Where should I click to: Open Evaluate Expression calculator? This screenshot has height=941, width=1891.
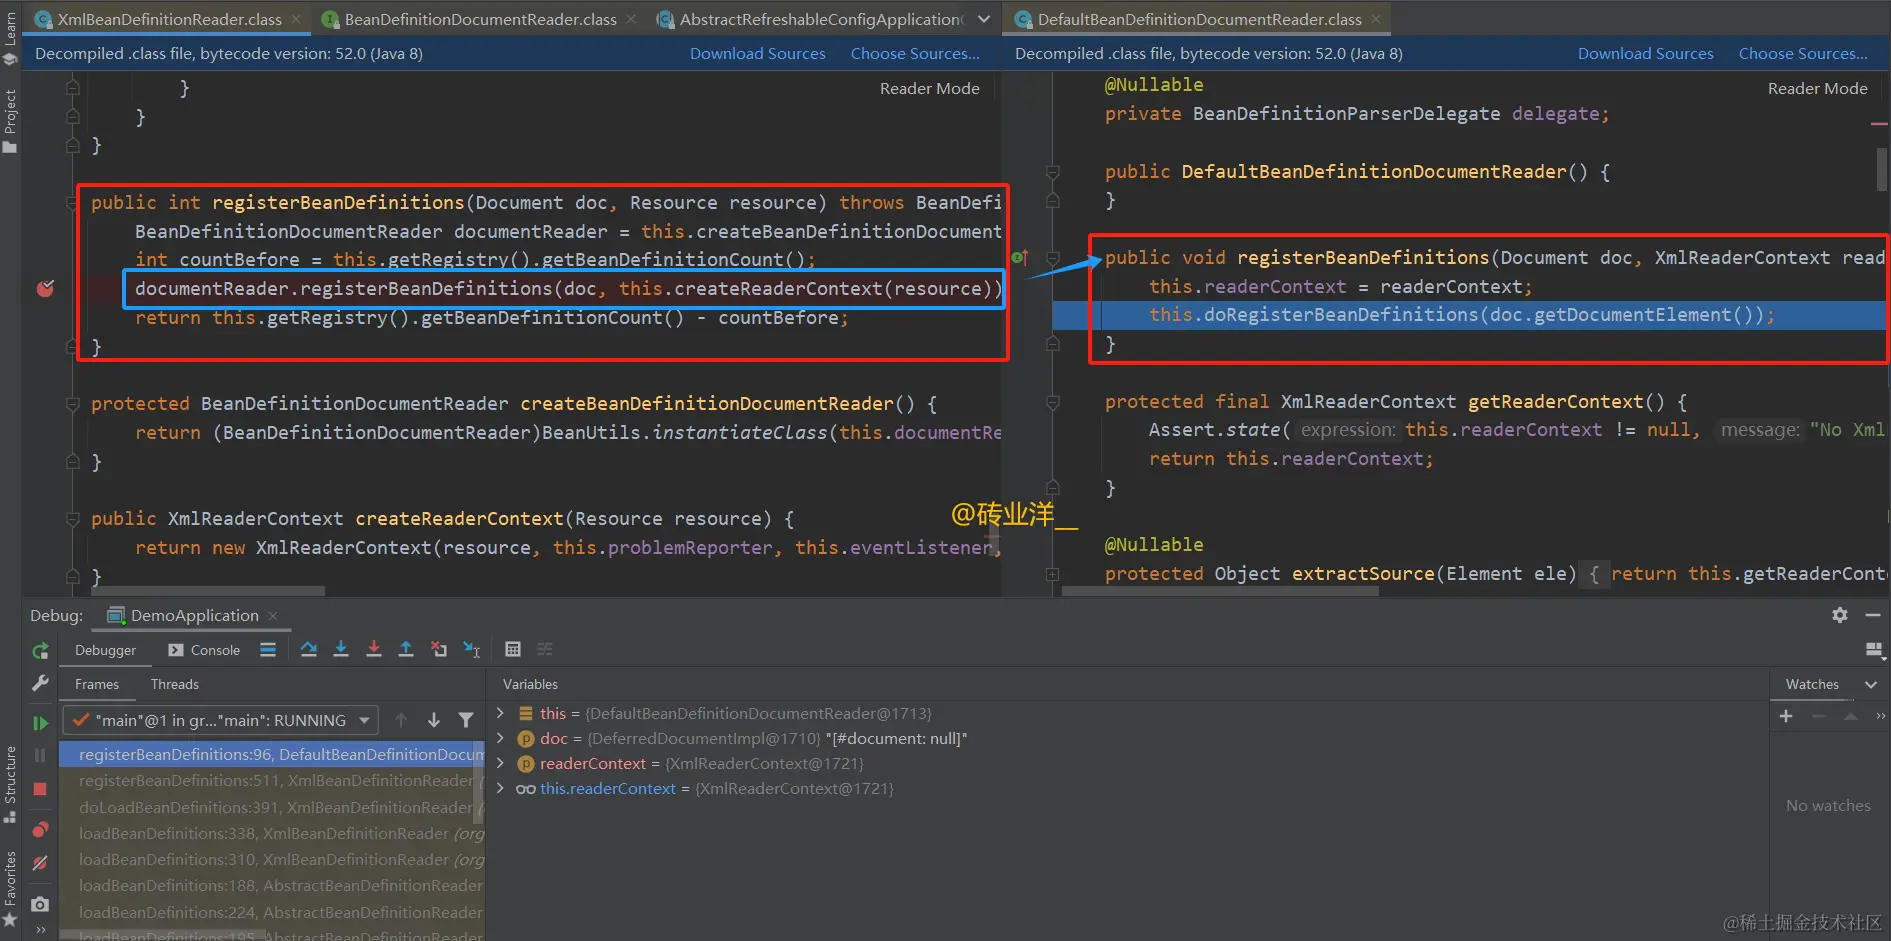point(513,649)
